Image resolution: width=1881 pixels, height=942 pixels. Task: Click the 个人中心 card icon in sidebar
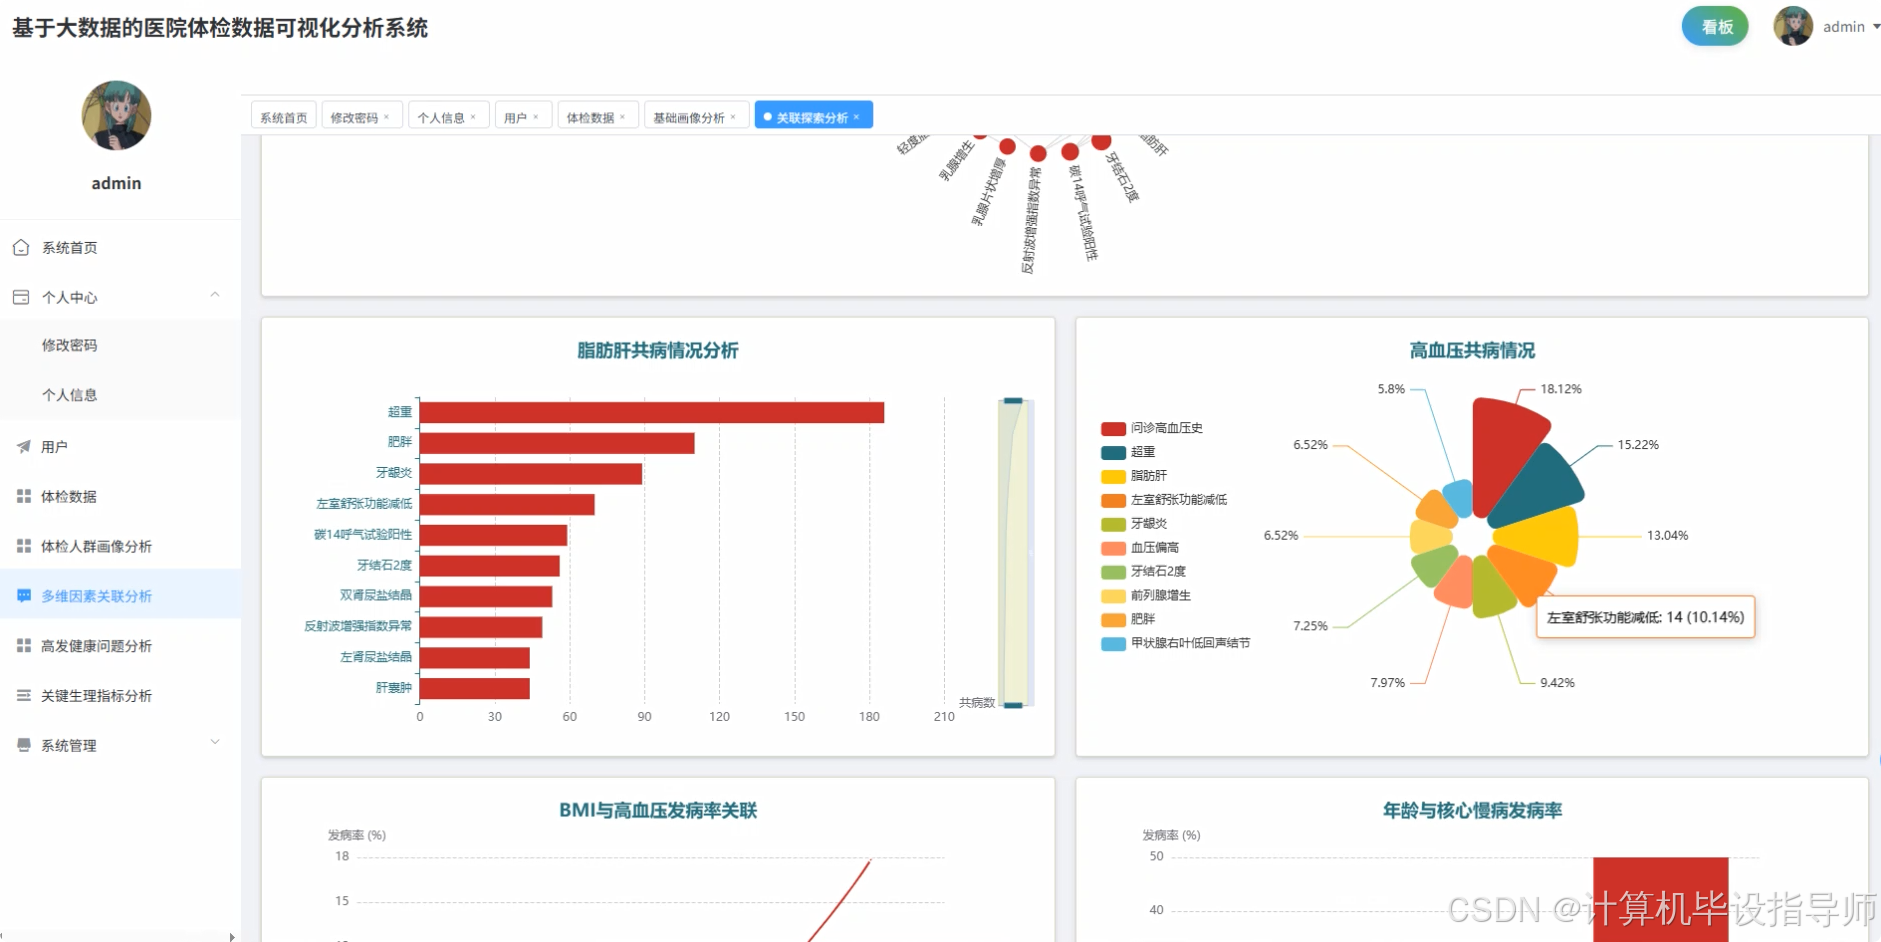[21, 297]
